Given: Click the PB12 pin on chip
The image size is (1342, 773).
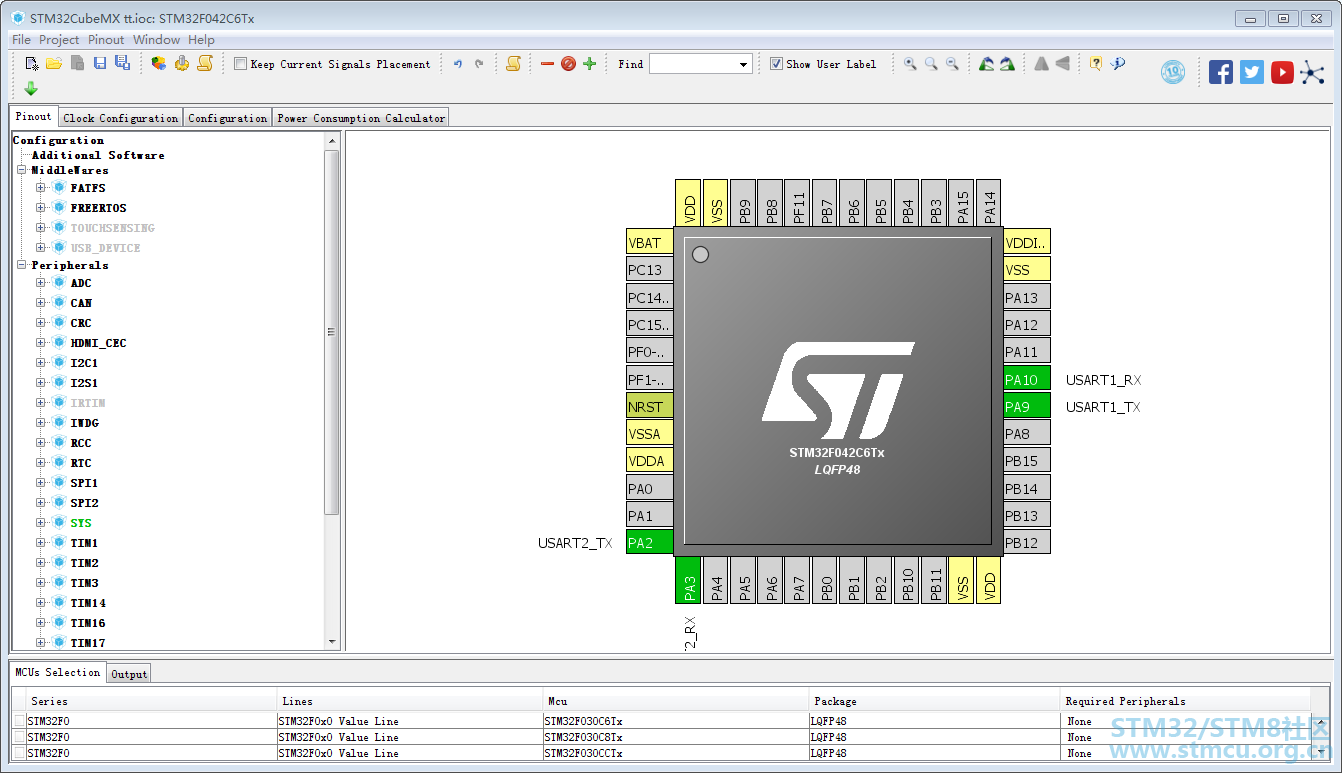Looking at the screenshot, I should click(x=1027, y=542).
